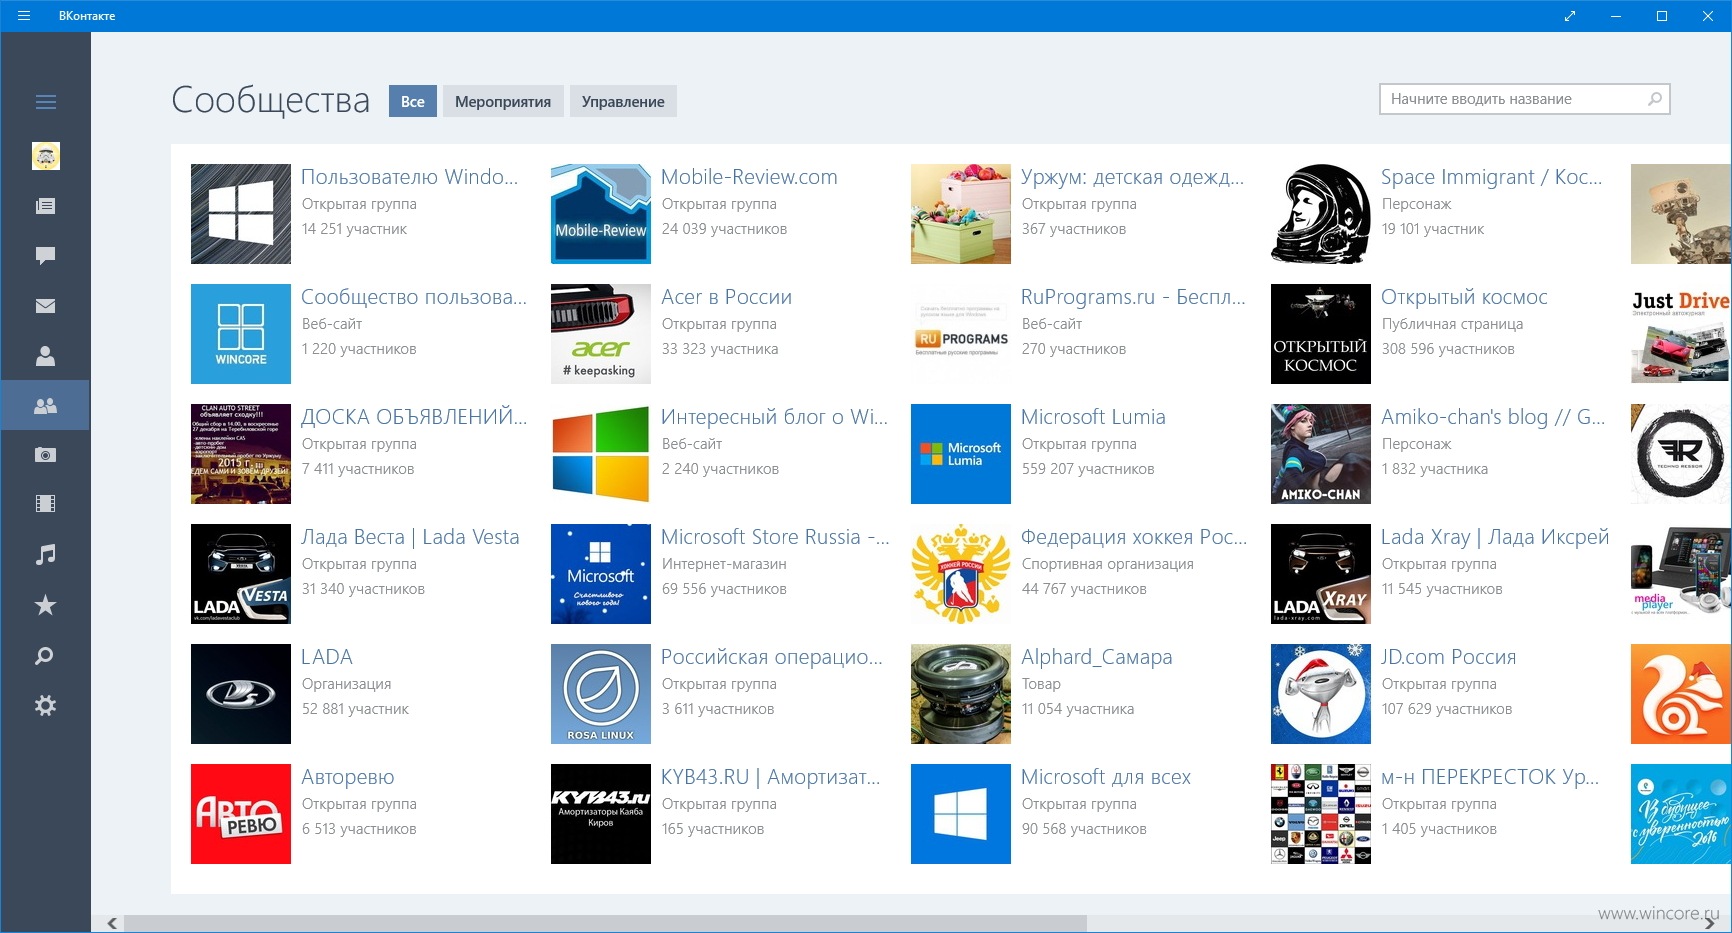The height and width of the screenshot is (933, 1732).
Task: Open the news feed sidebar icon
Action: tap(45, 206)
